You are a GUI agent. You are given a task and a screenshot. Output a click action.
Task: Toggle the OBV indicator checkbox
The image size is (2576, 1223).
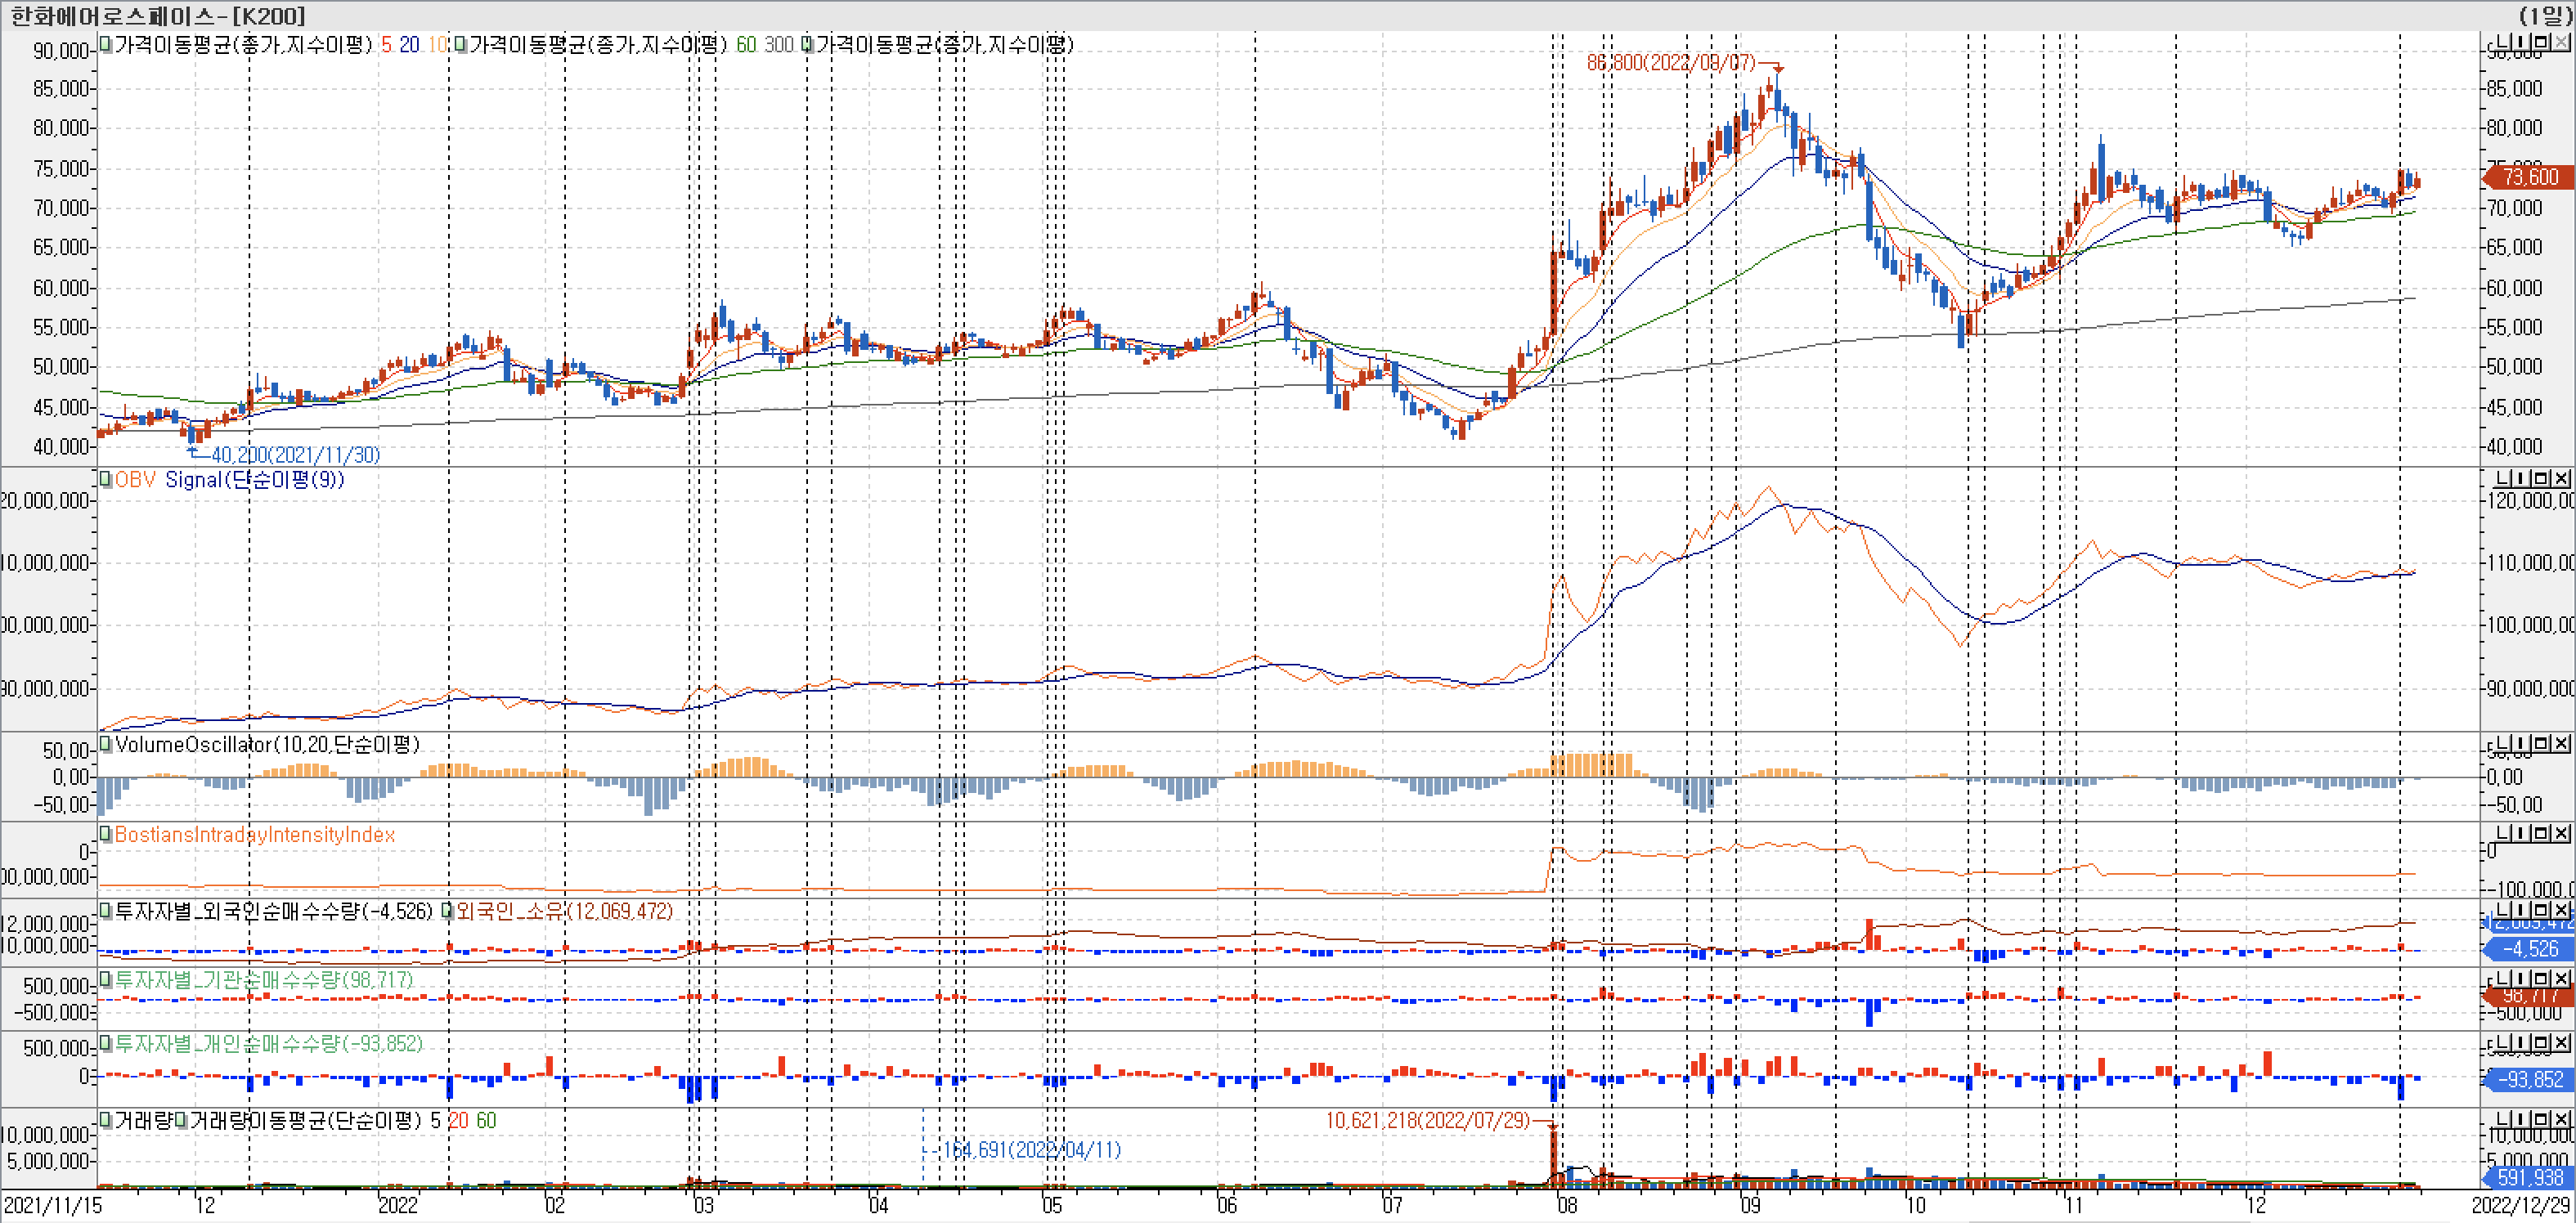click(105, 479)
